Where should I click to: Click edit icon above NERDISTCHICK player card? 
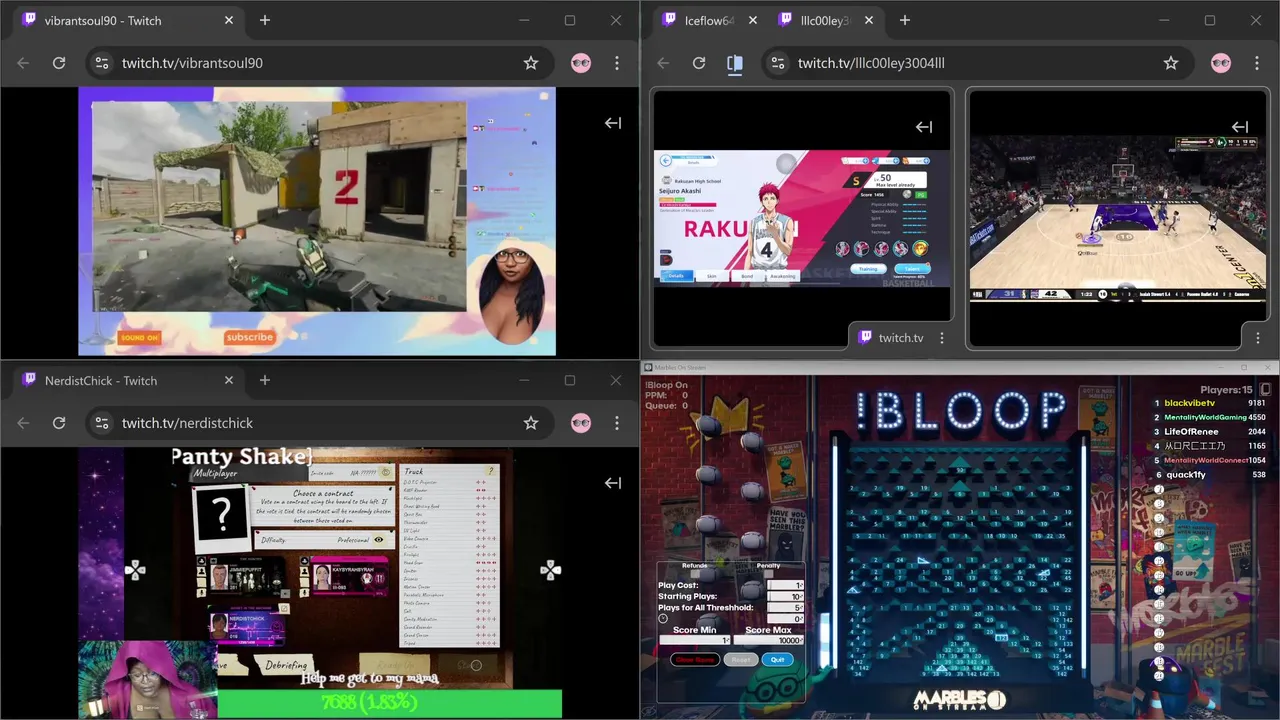click(x=284, y=608)
